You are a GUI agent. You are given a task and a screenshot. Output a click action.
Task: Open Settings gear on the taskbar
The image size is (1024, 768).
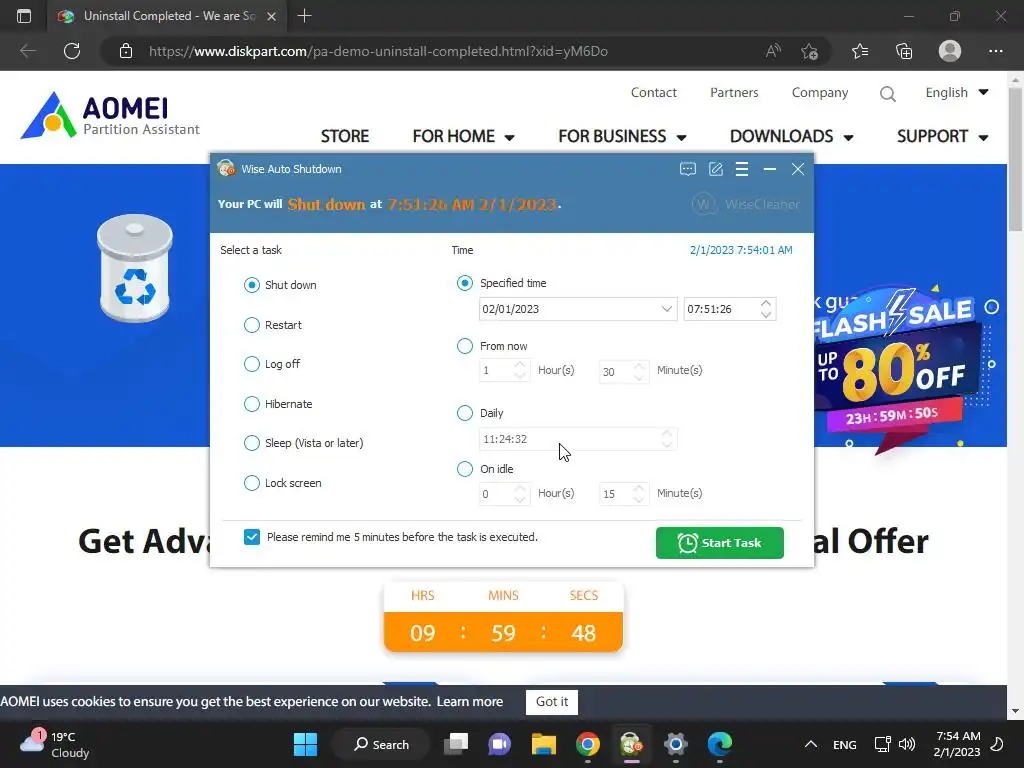click(x=676, y=744)
